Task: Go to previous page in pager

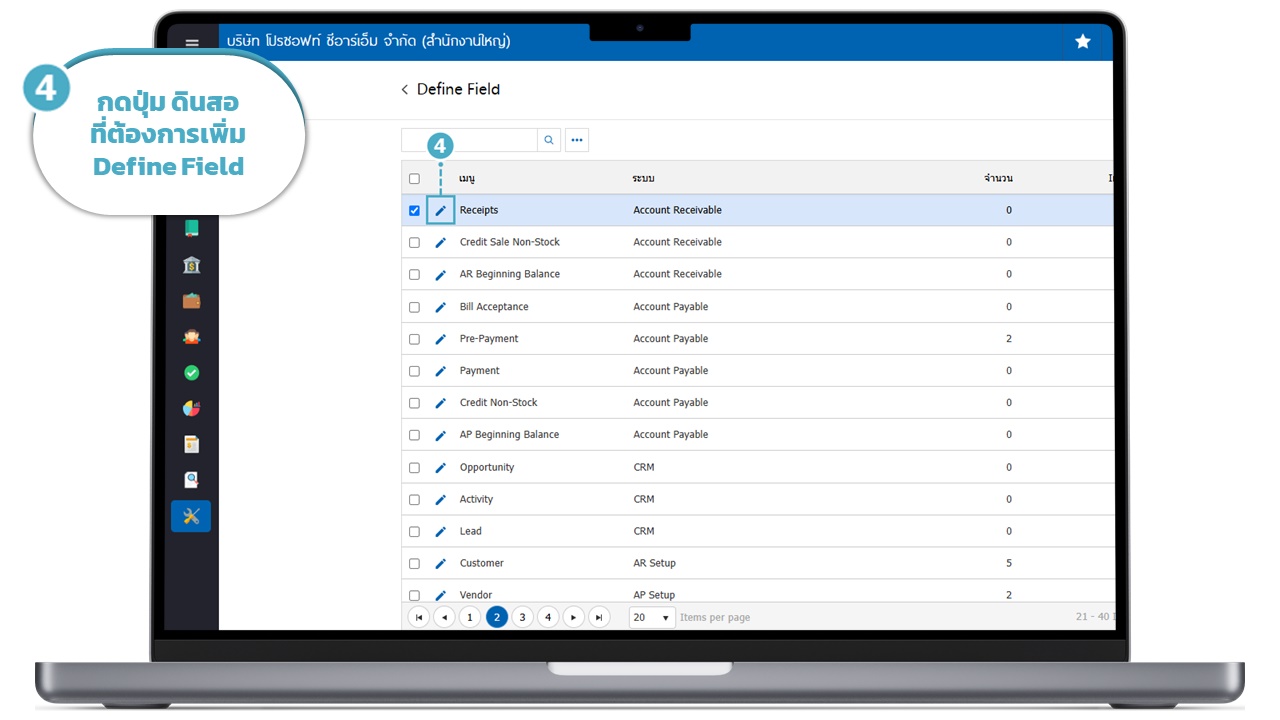Action: tap(444, 617)
